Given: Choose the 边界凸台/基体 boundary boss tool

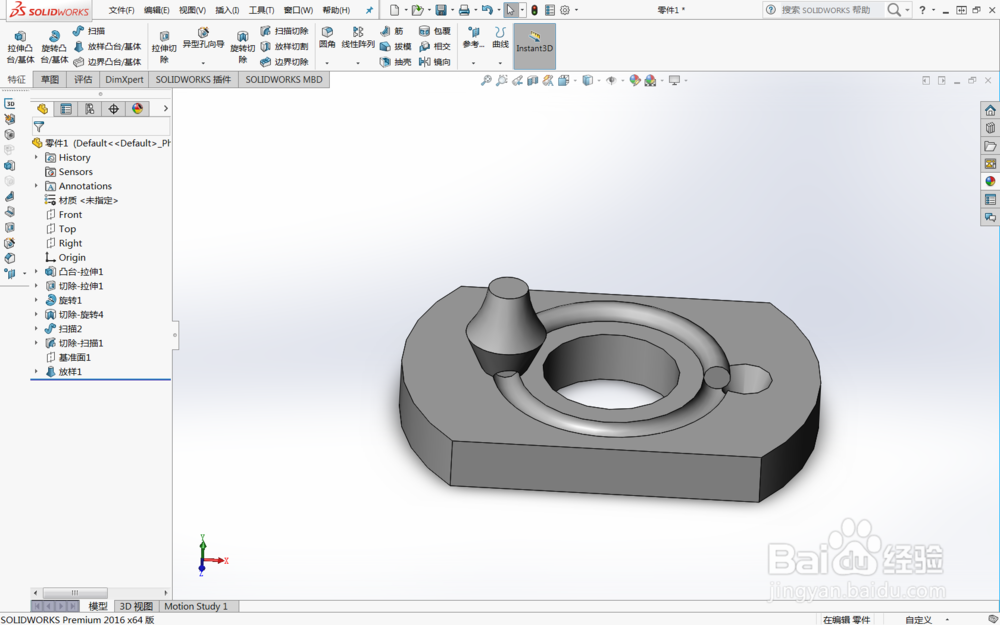Looking at the screenshot, I should tap(107, 62).
